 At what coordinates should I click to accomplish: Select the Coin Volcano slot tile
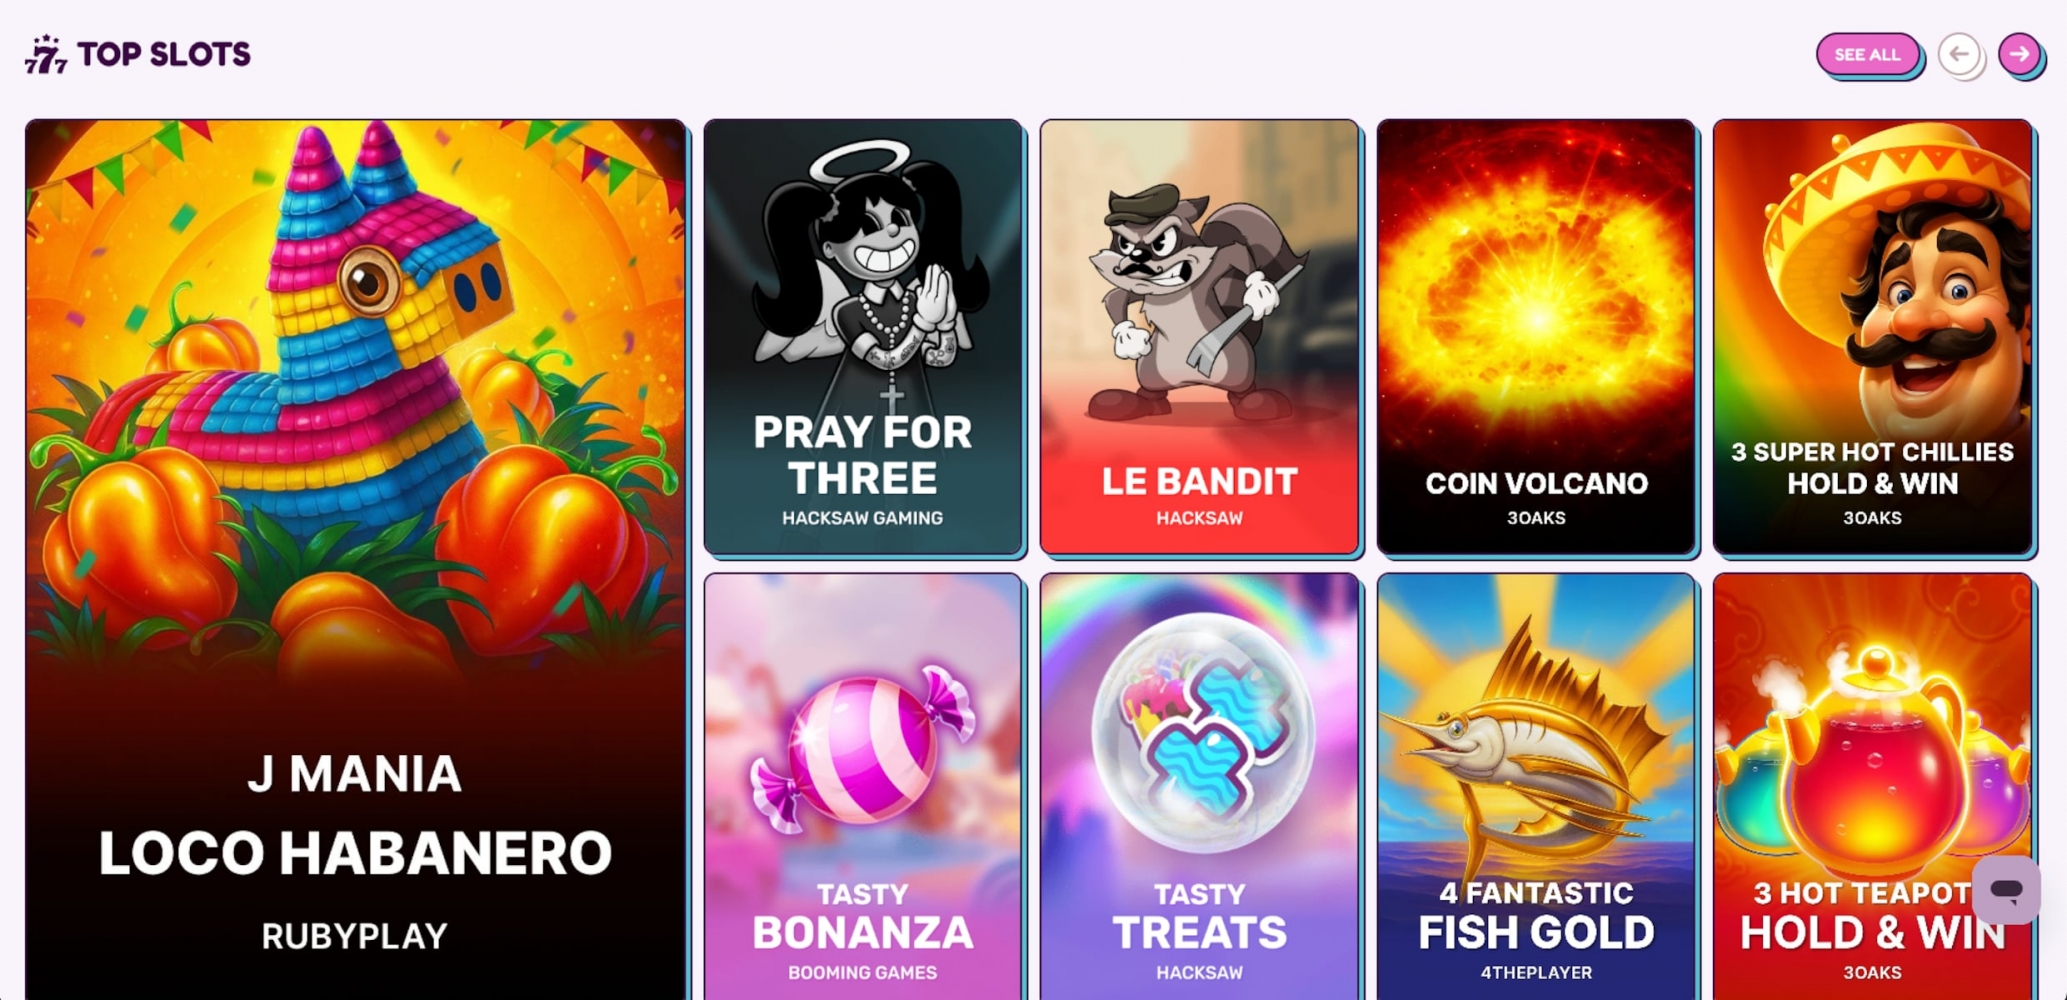(1536, 336)
